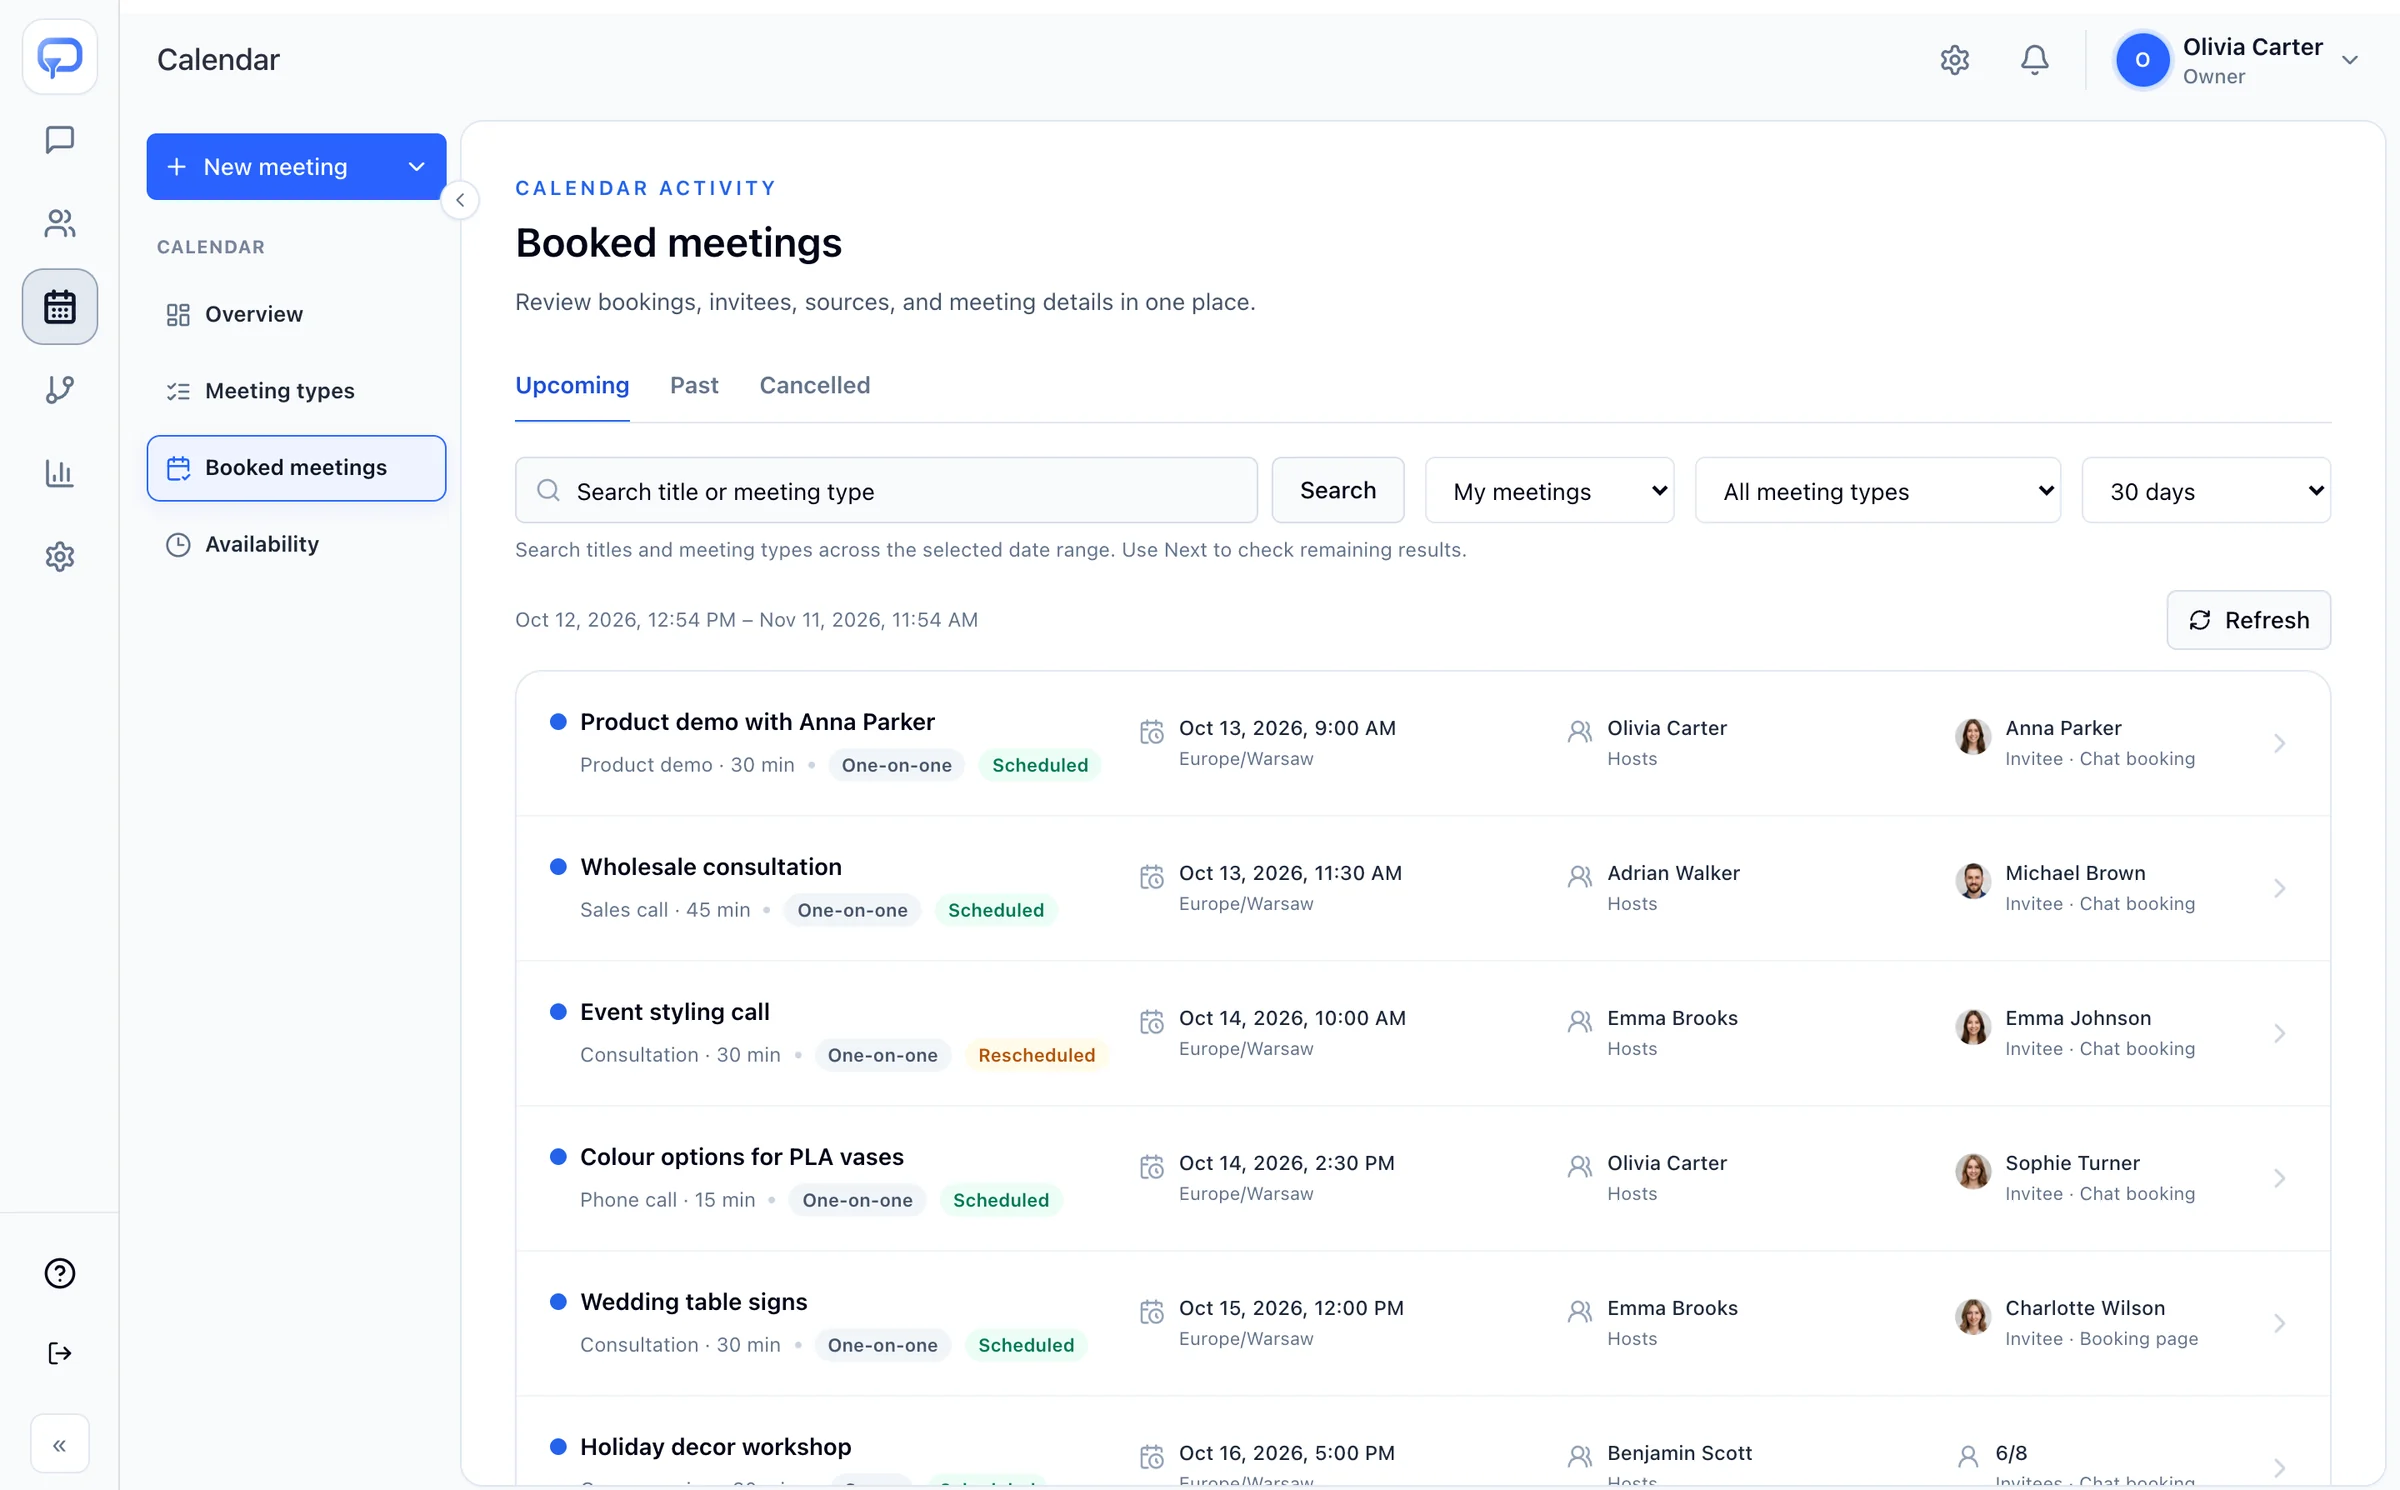The height and width of the screenshot is (1490, 2400).
Task: Open the workflows branch icon in sidebar
Action: pyautogui.click(x=60, y=390)
